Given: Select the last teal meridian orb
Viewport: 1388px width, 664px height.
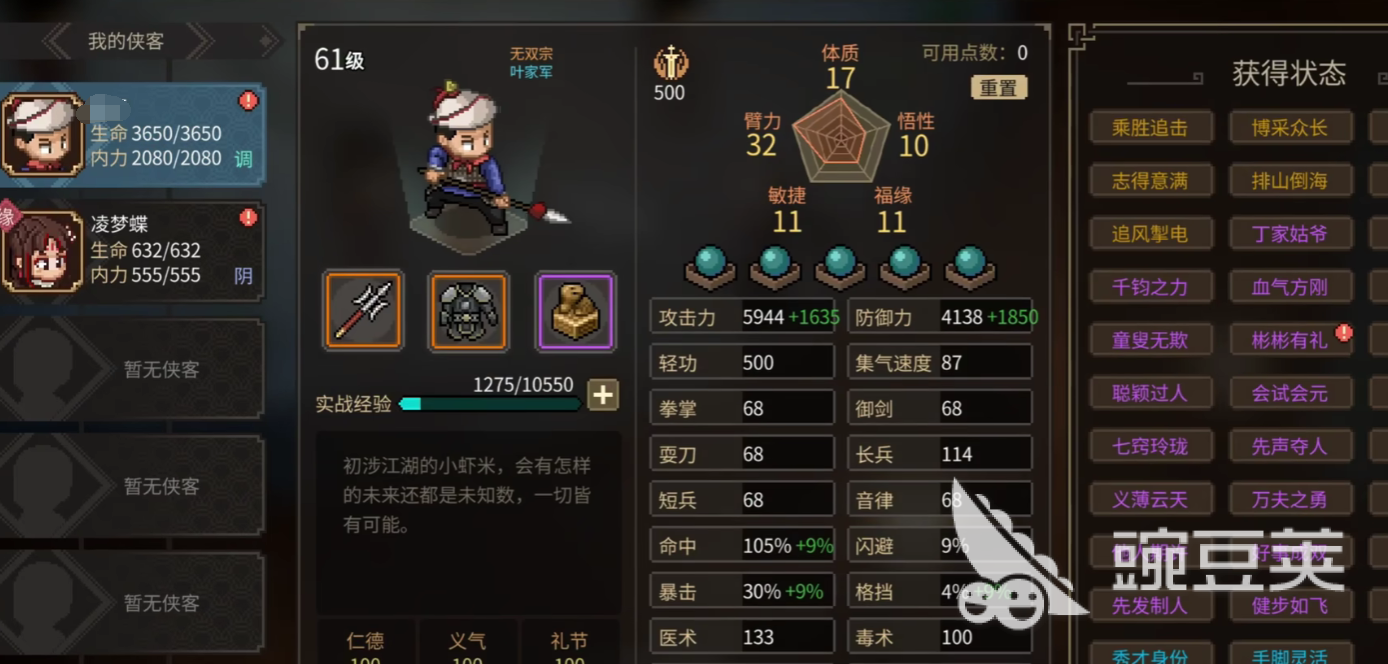Looking at the screenshot, I should click(x=969, y=265).
